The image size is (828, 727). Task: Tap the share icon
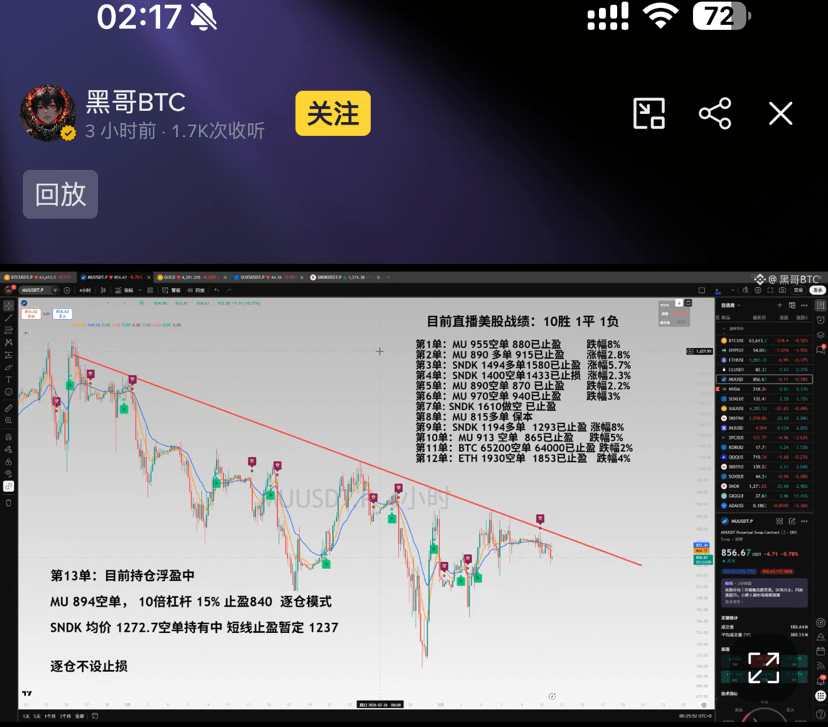715,113
